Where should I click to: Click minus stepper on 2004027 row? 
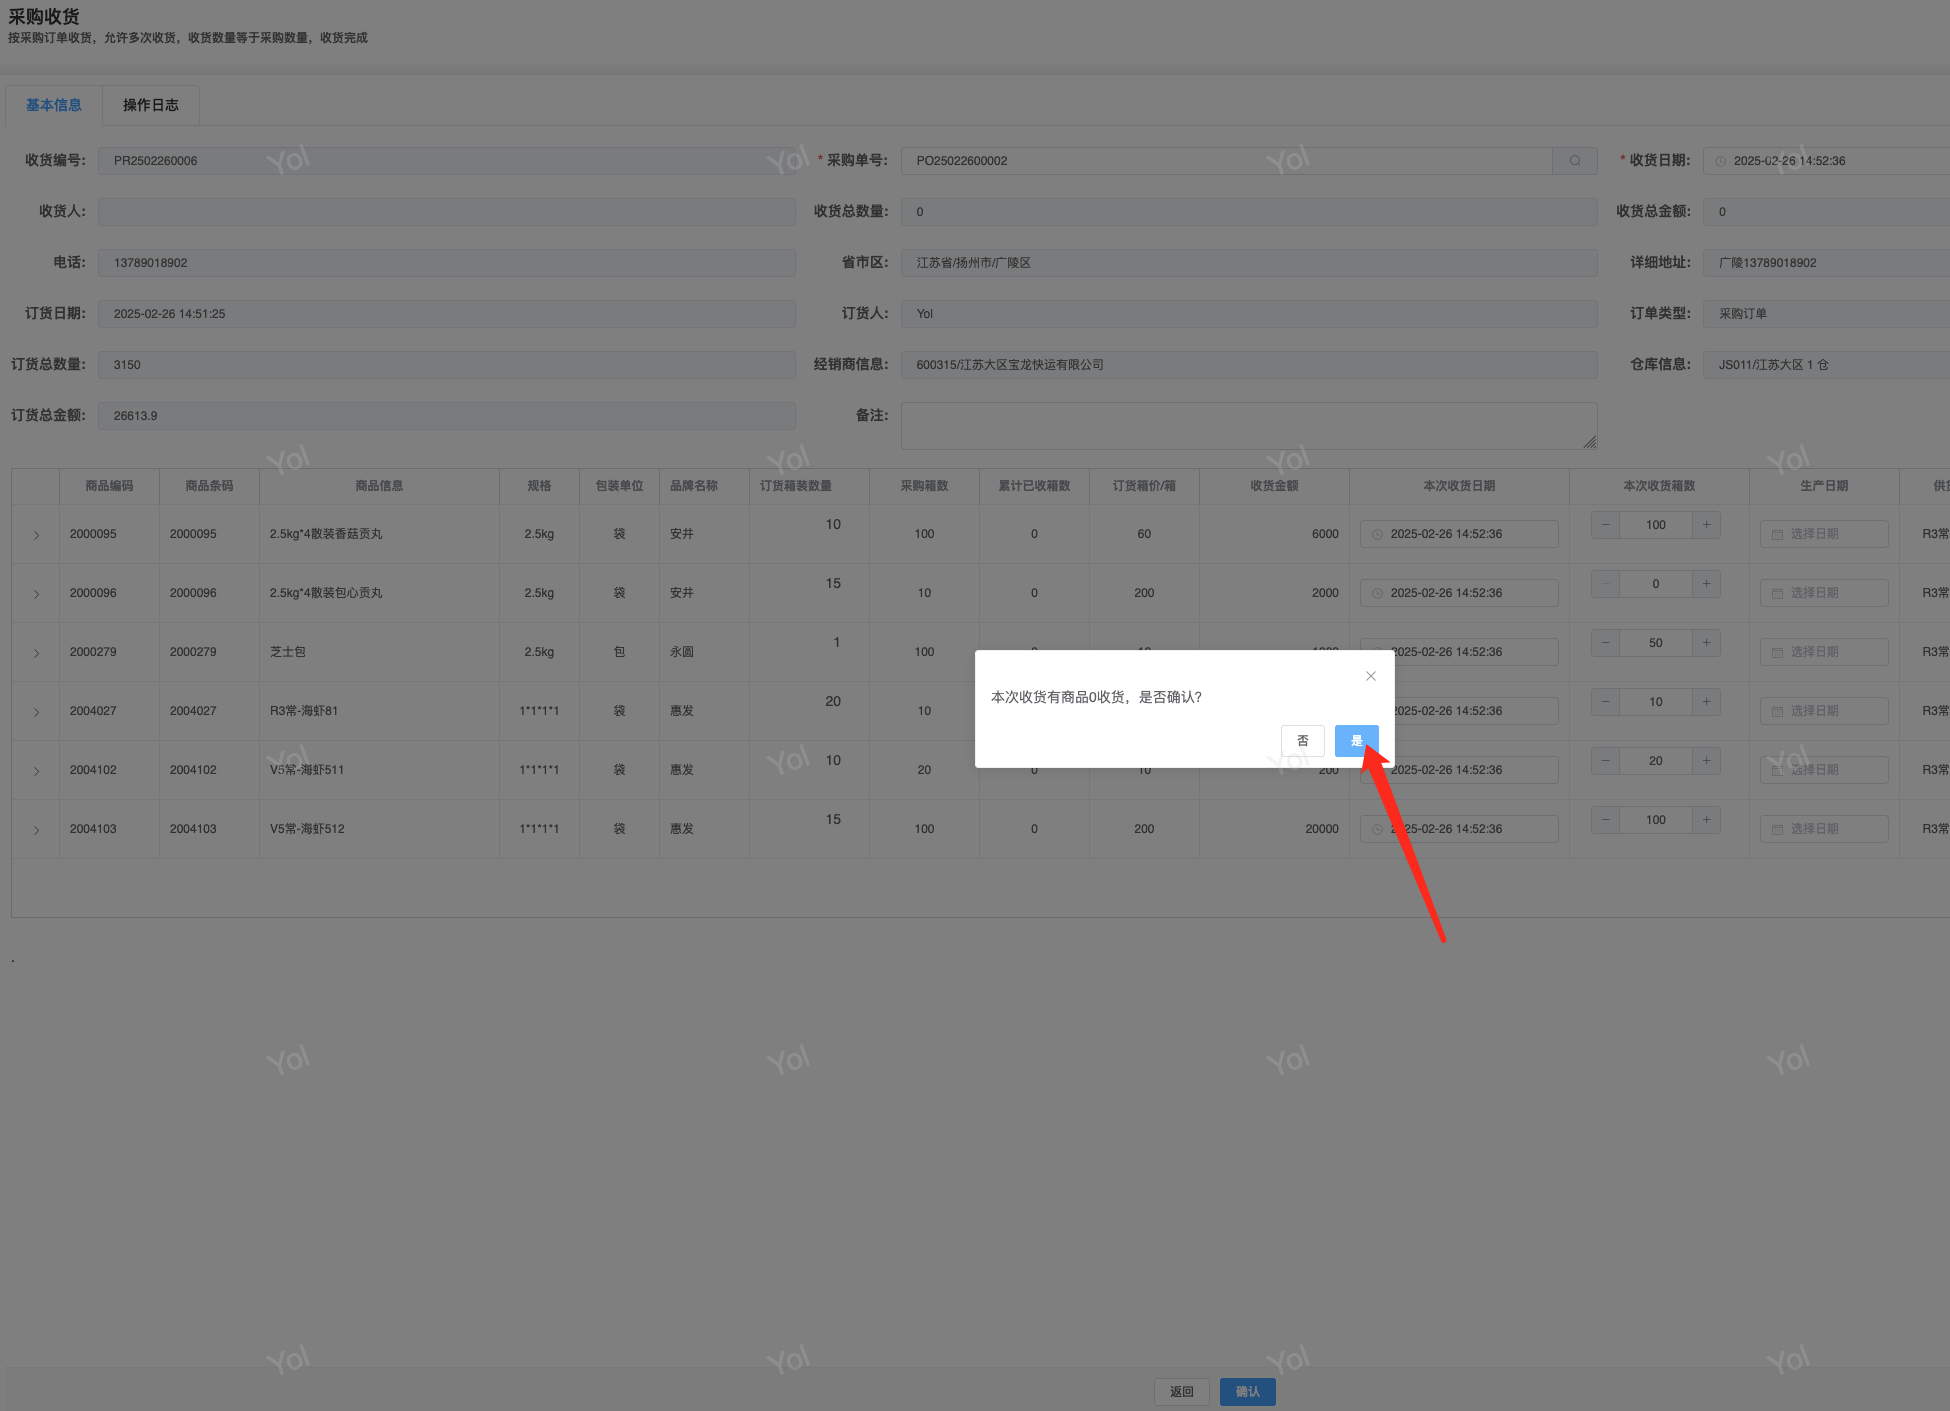pos(1605,702)
